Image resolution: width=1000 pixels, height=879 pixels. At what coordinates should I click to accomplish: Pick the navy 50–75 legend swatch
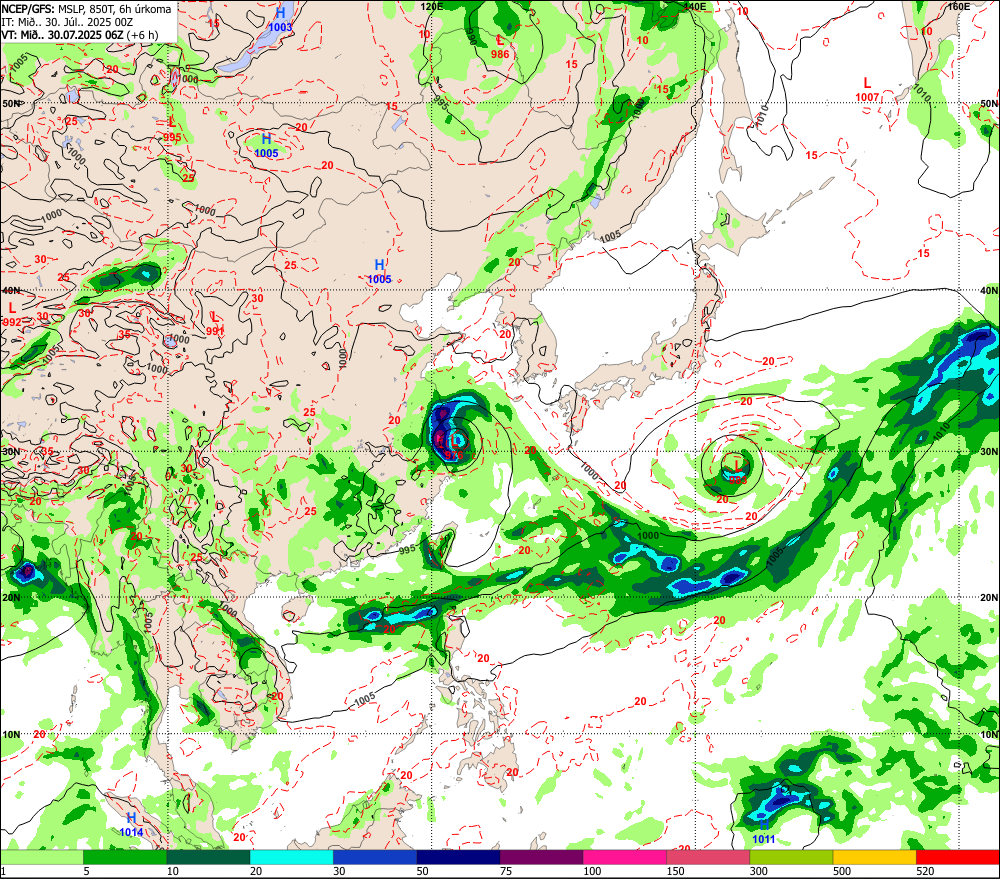tap(458, 857)
